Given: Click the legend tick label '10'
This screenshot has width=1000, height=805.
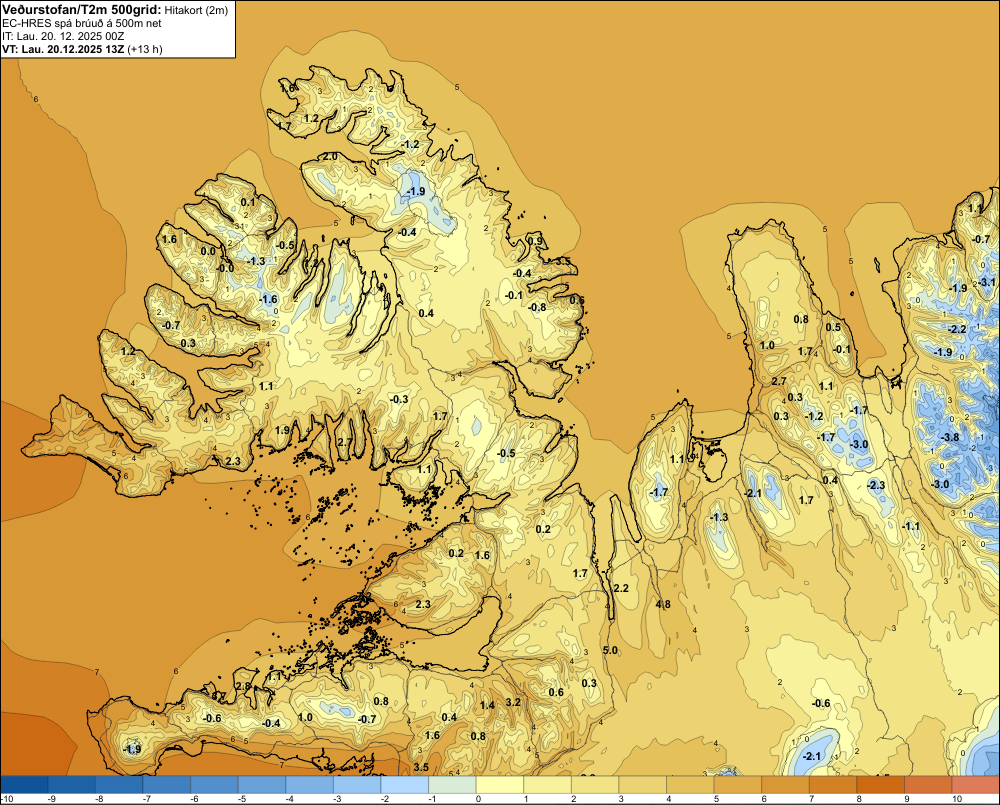Looking at the screenshot, I should click(x=957, y=799).
